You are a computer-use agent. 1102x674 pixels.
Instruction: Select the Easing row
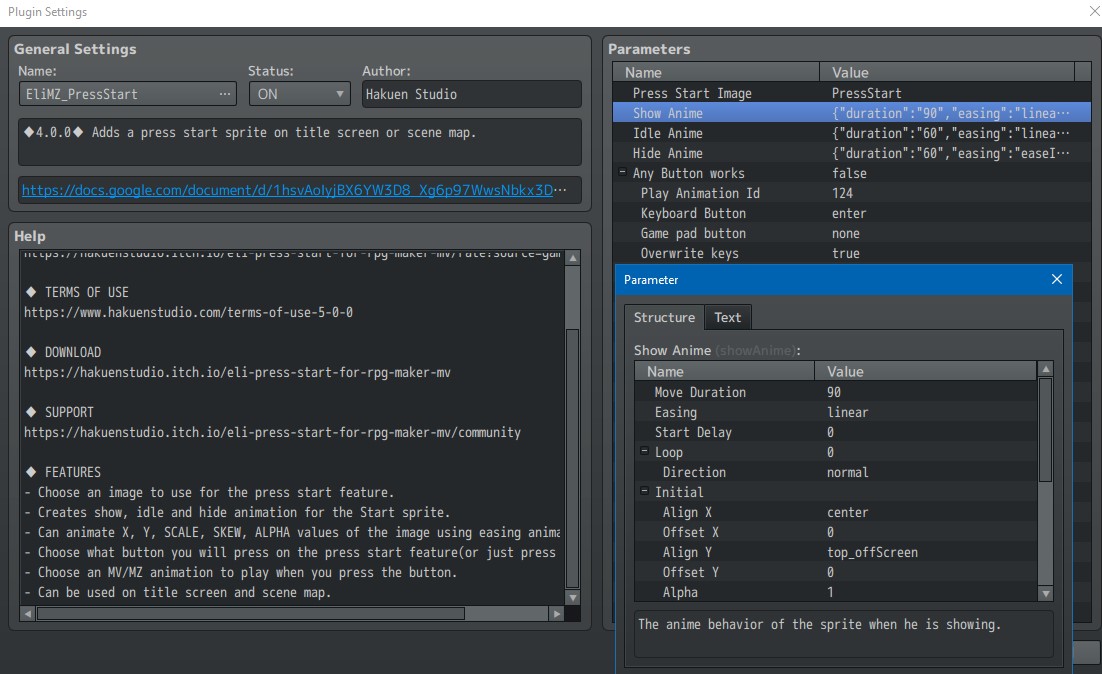pyautogui.click(x=836, y=412)
